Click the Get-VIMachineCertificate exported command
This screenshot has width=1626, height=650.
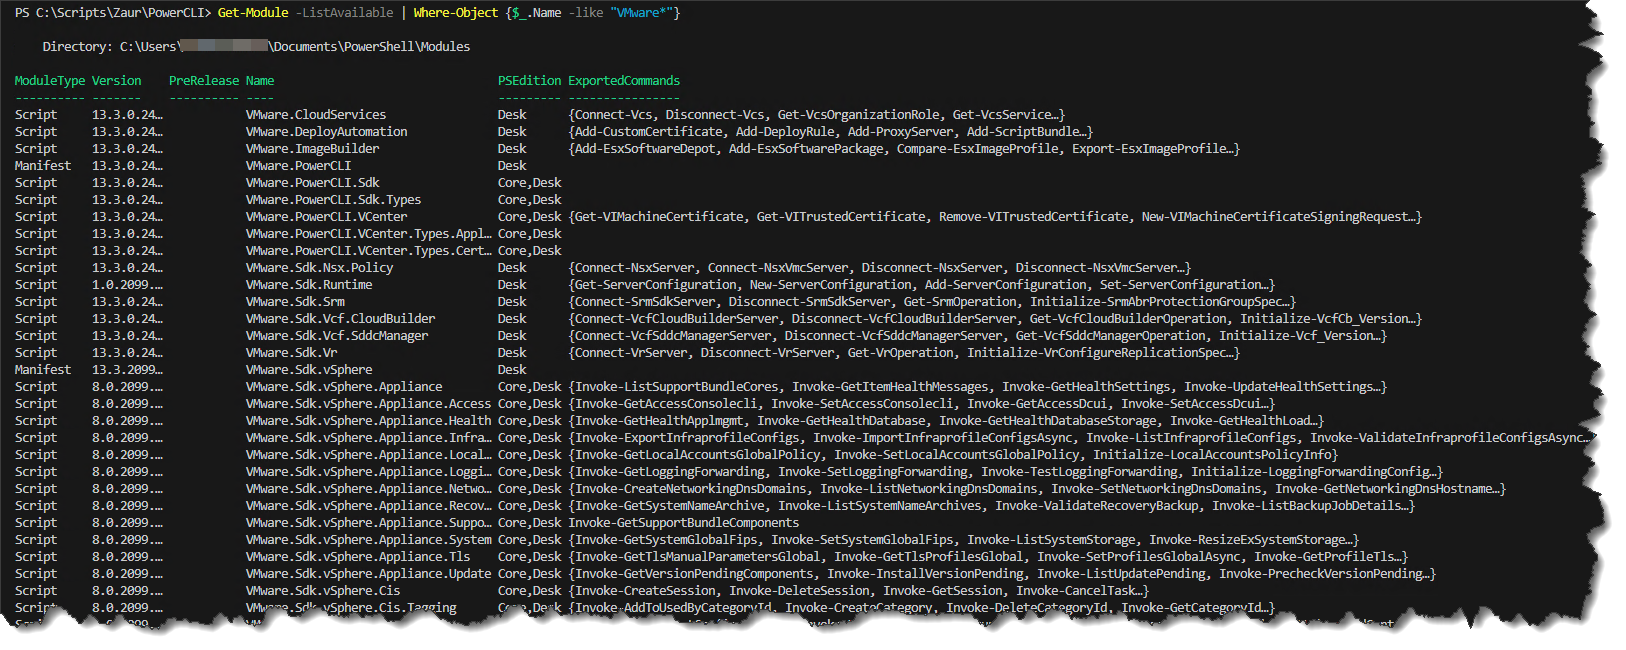660,217
